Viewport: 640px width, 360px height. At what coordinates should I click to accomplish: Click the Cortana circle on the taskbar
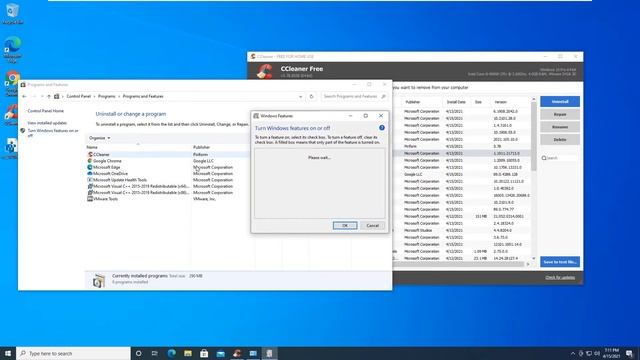(138, 353)
